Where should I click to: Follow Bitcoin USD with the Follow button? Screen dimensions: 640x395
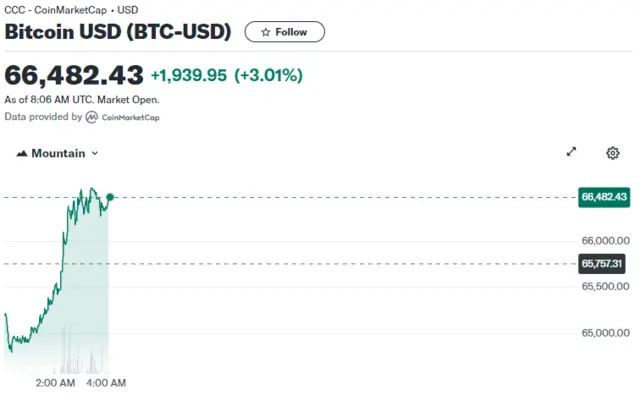tap(284, 32)
